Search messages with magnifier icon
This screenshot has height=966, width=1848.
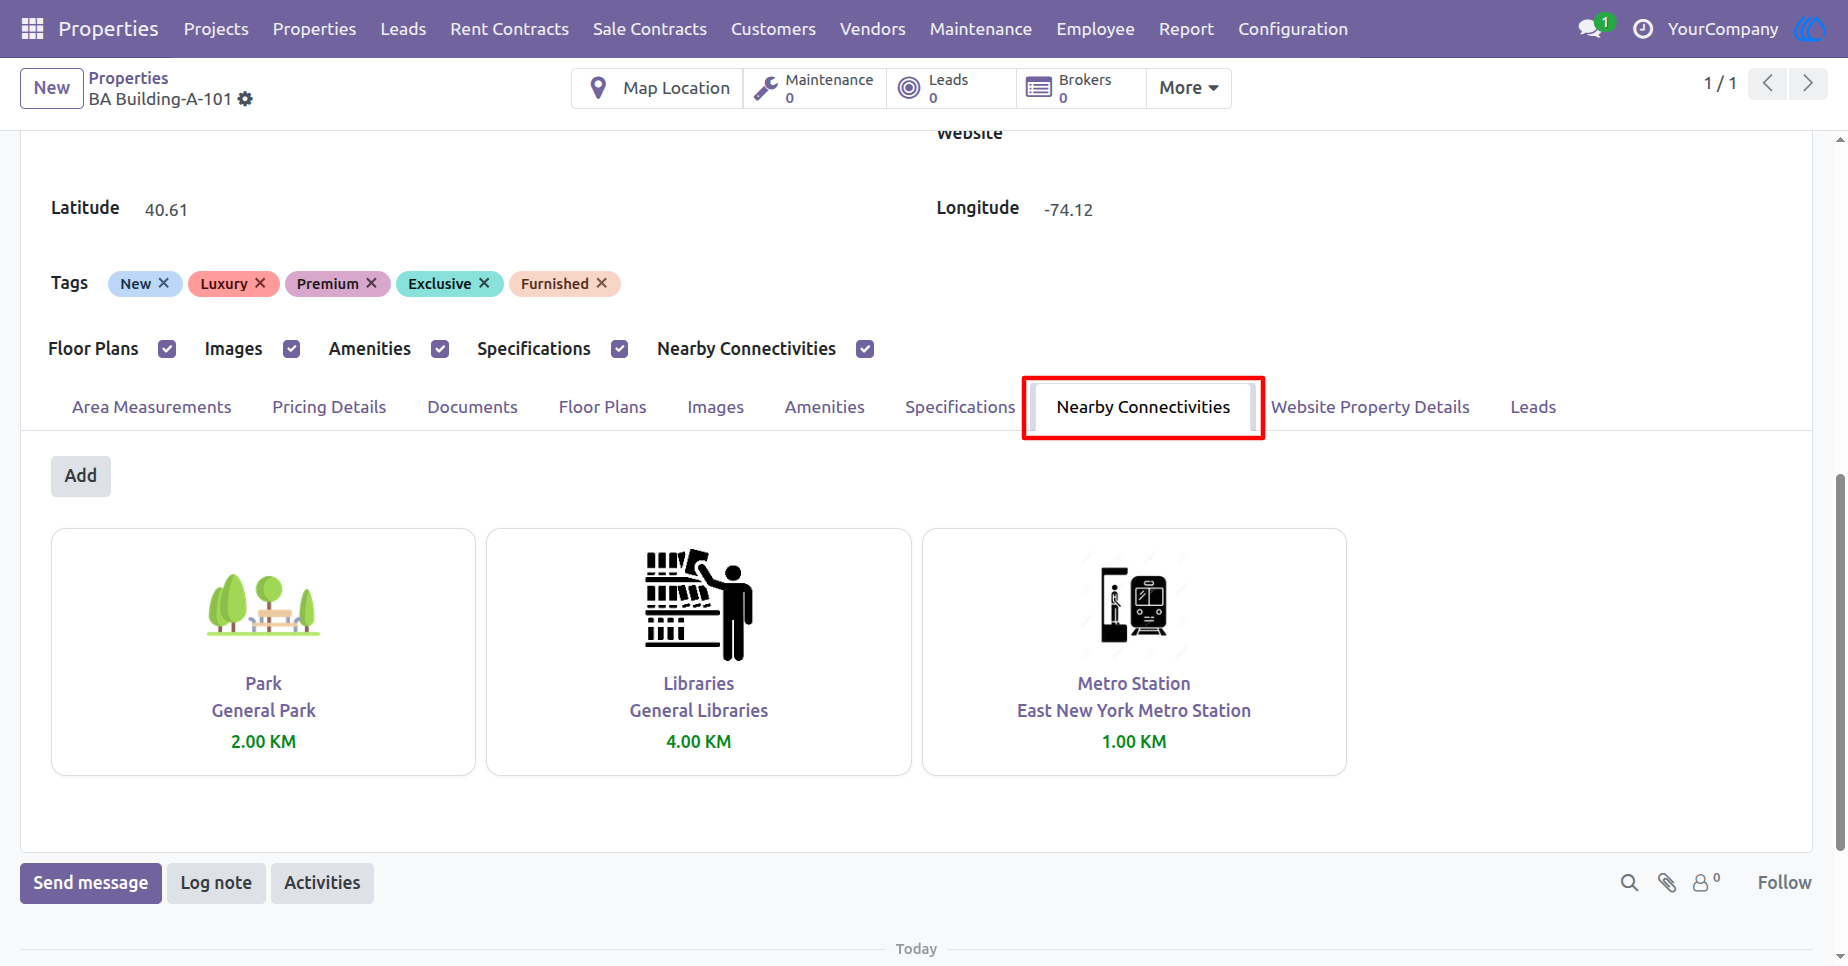click(x=1629, y=883)
